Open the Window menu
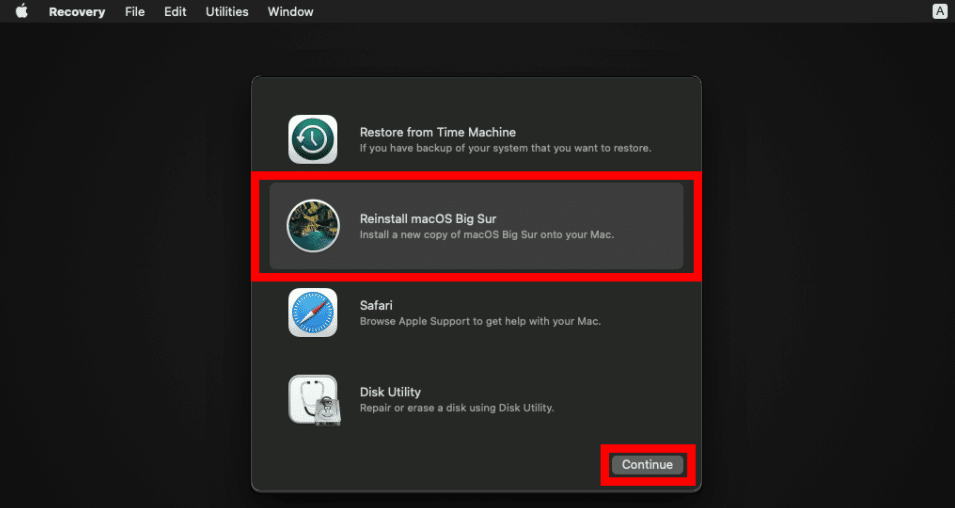Screen dimensions: 955x508 (291, 12)
